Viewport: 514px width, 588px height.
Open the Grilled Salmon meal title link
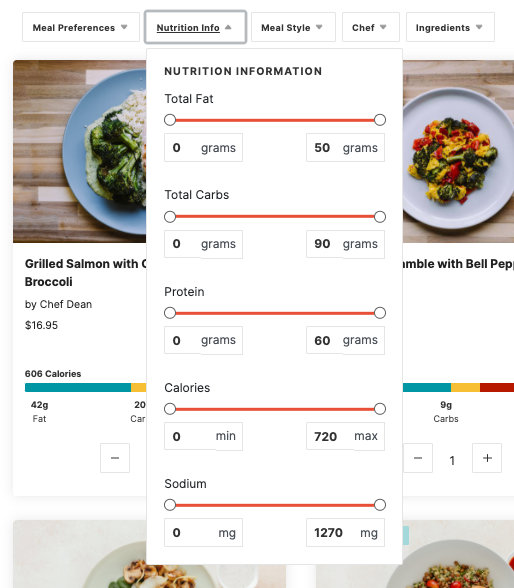tap(86, 273)
